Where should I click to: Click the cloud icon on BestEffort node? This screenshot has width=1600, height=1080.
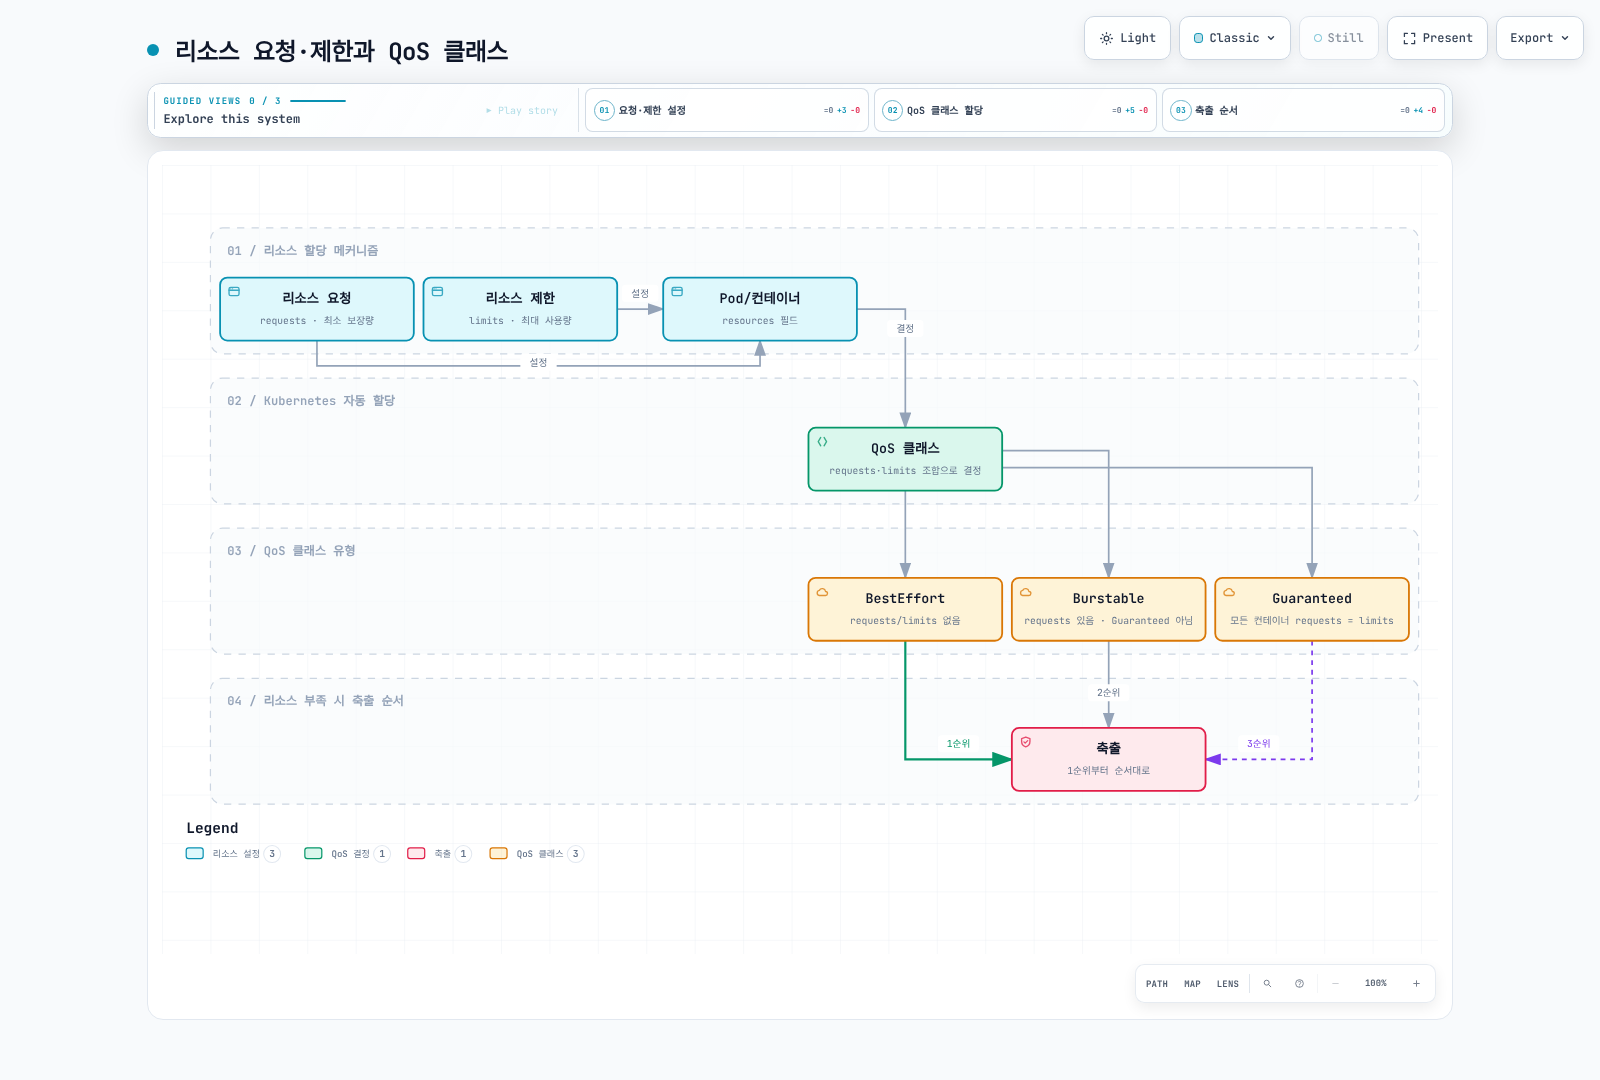(822, 592)
